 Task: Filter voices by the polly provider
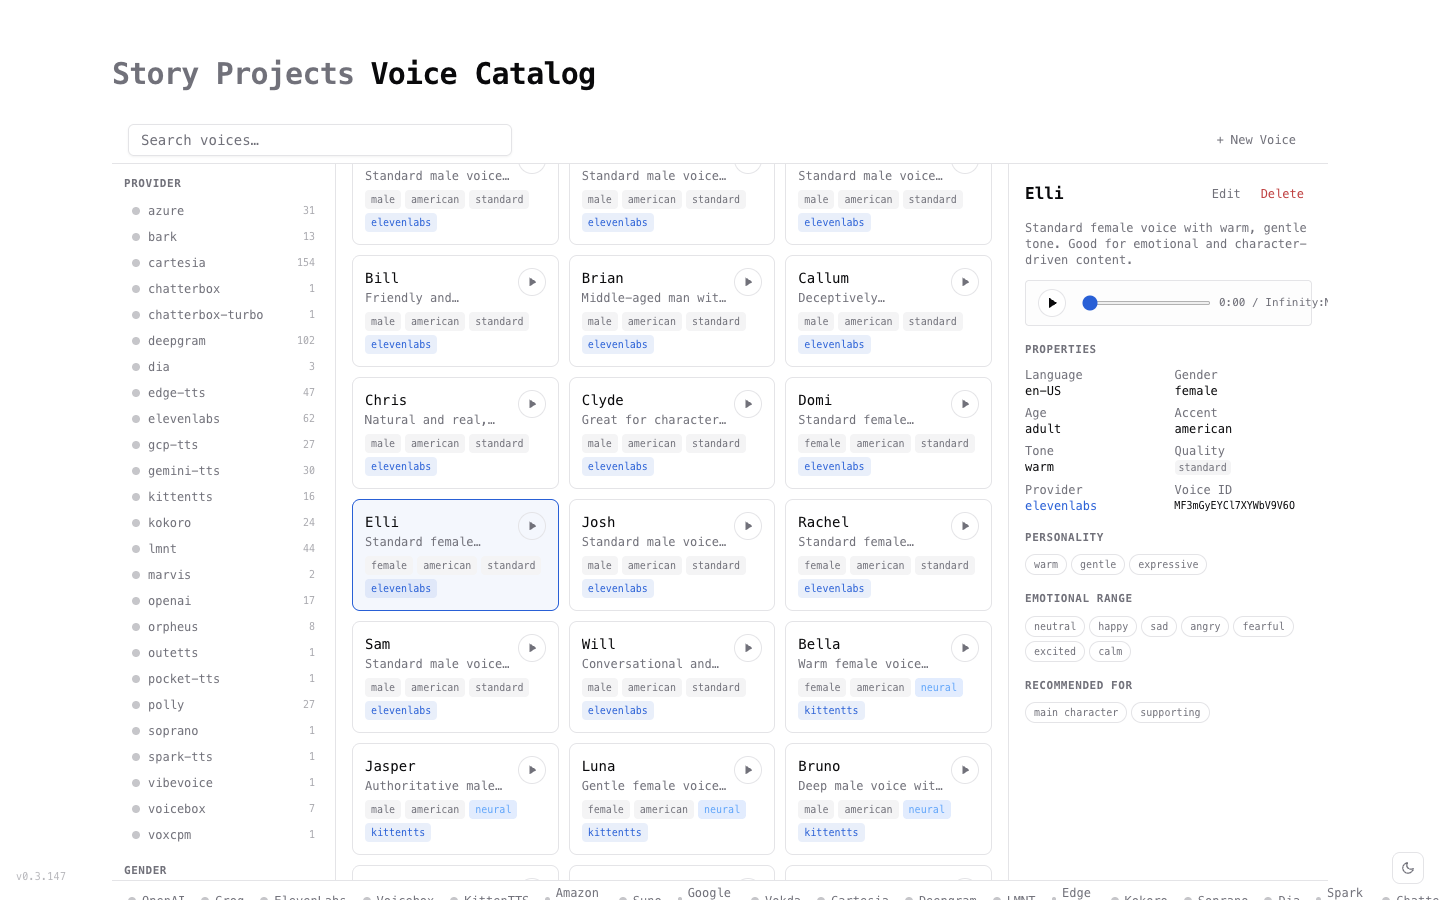(165, 705)
